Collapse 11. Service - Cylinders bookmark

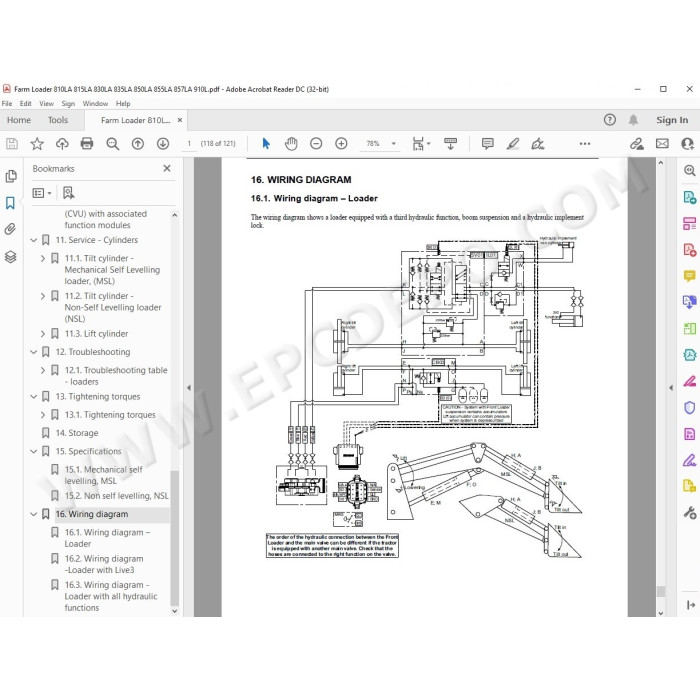click(x=33, y=240)
